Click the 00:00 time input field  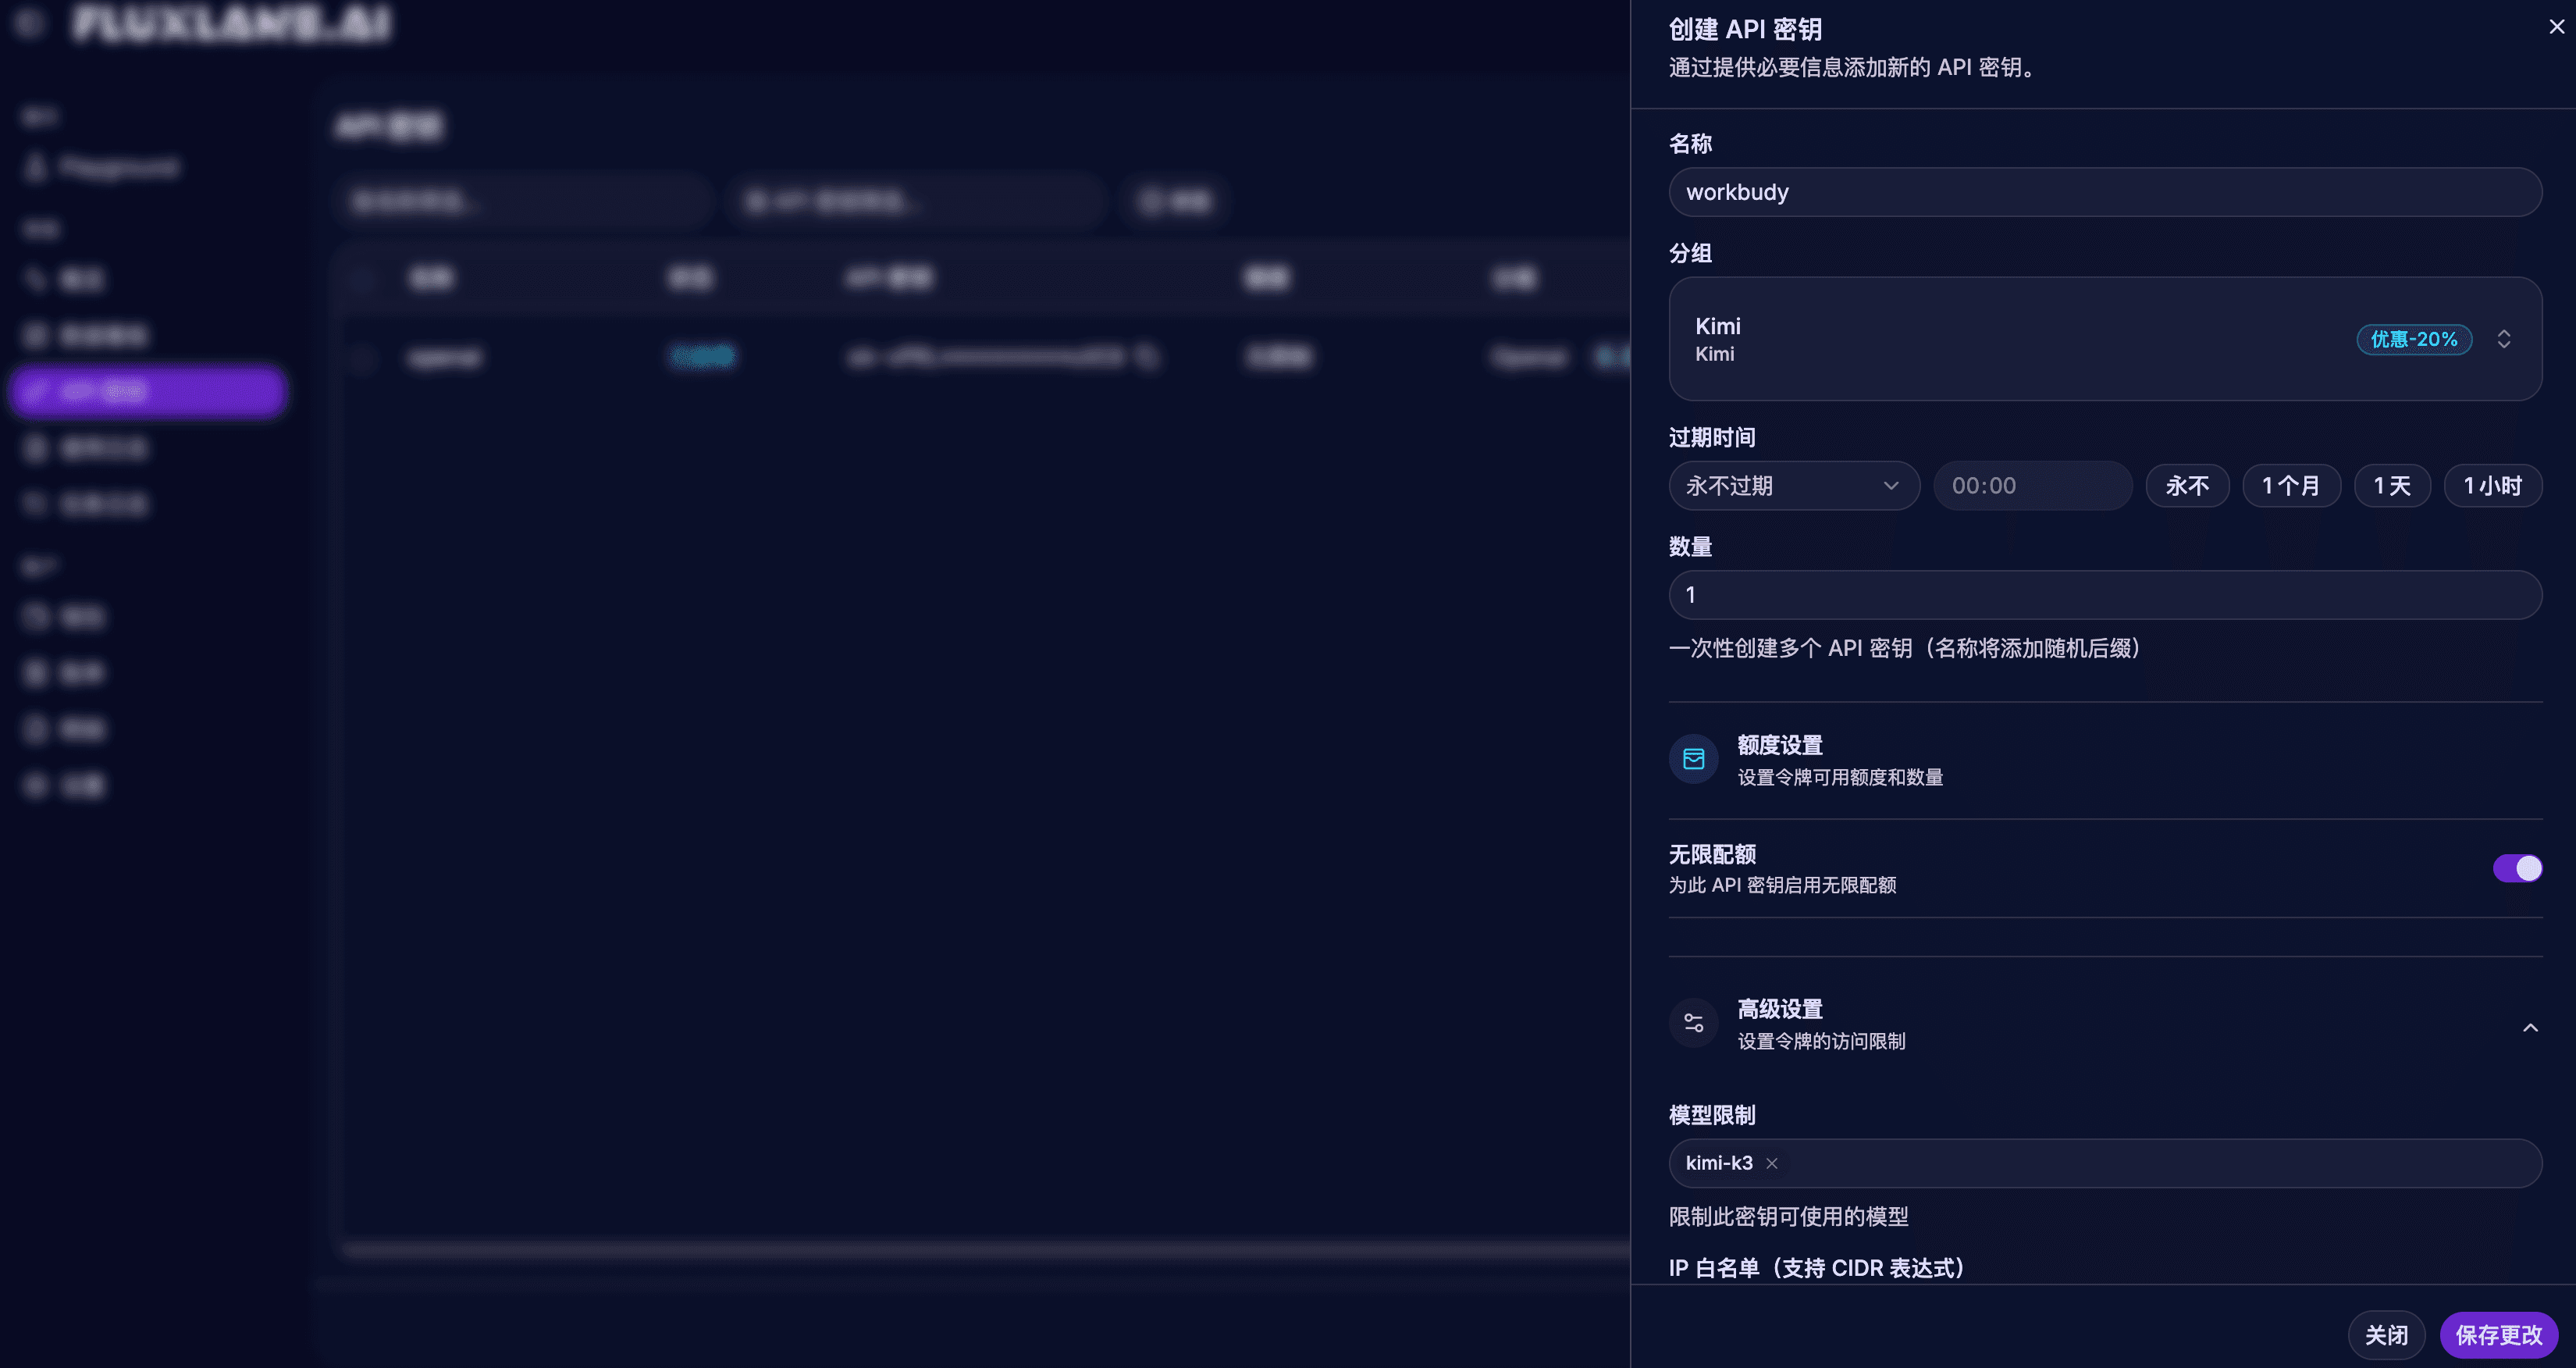(2032, 486)
